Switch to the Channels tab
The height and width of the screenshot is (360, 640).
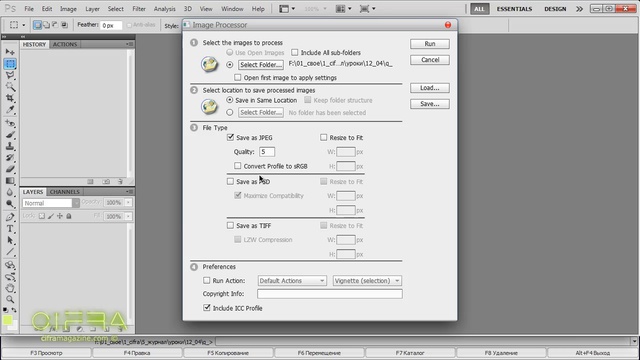64,191
